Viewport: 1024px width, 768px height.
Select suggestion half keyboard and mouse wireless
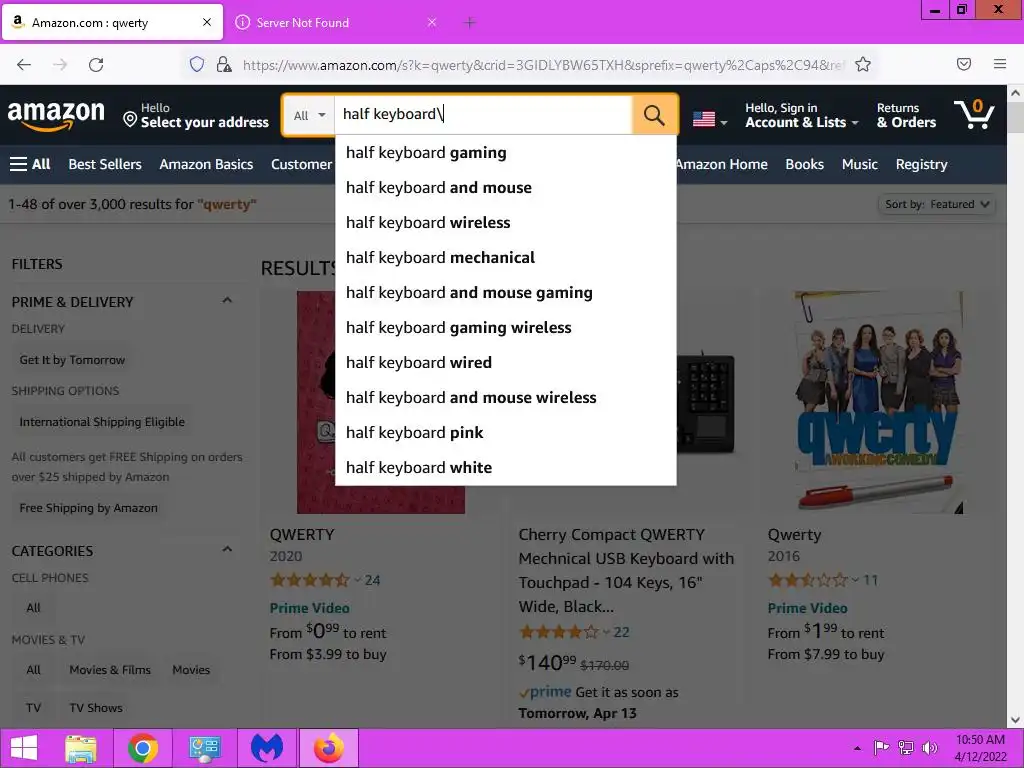505,398
